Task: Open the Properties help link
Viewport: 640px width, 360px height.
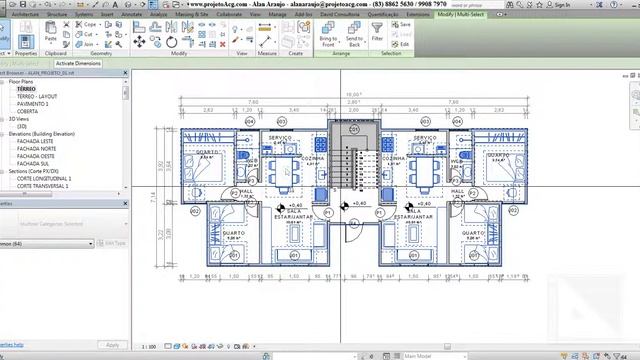Action: (11, 345)
